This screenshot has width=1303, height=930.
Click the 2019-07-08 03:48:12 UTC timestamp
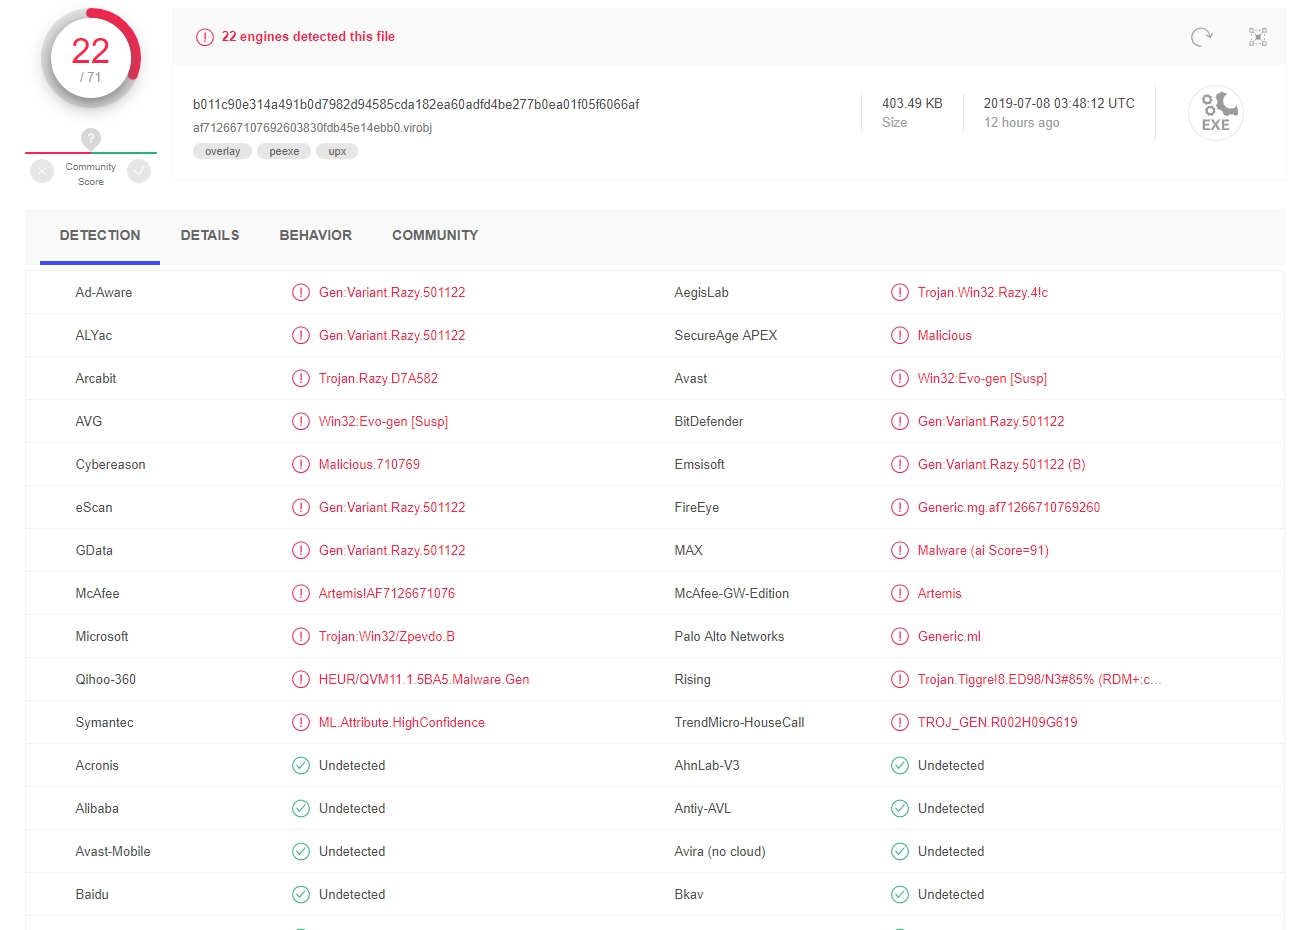pyautogui.click(x=1059, y=103)
